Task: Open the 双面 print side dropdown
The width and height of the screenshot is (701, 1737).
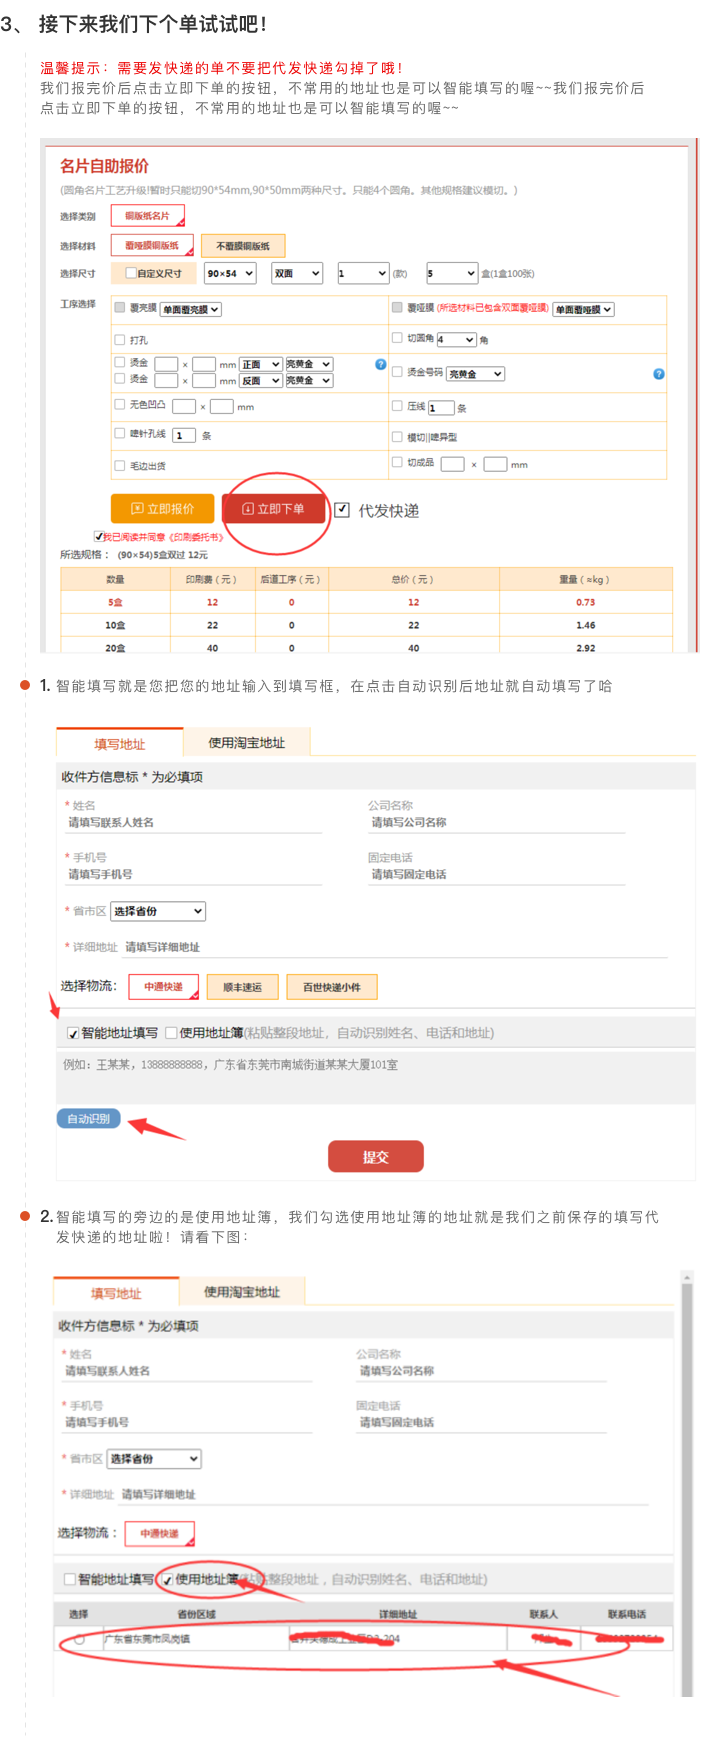Action: [297, 273]
